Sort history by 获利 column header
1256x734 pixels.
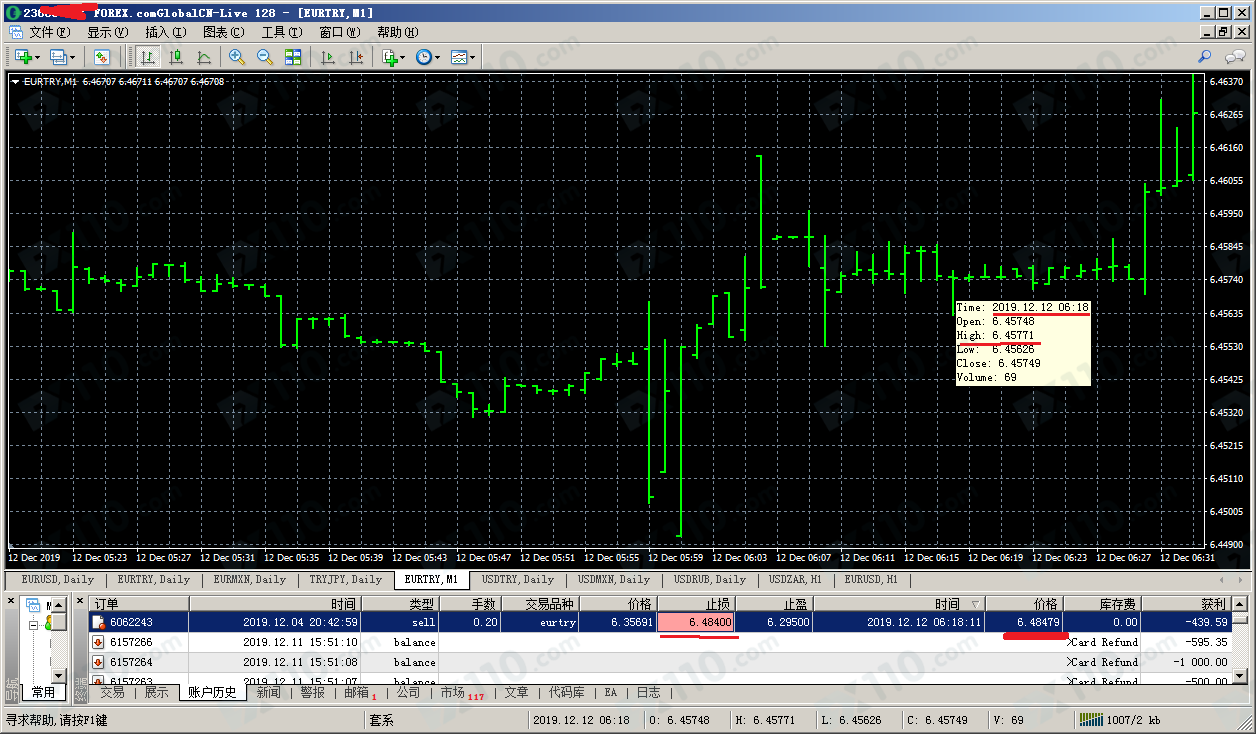(x=1187, y=604)
